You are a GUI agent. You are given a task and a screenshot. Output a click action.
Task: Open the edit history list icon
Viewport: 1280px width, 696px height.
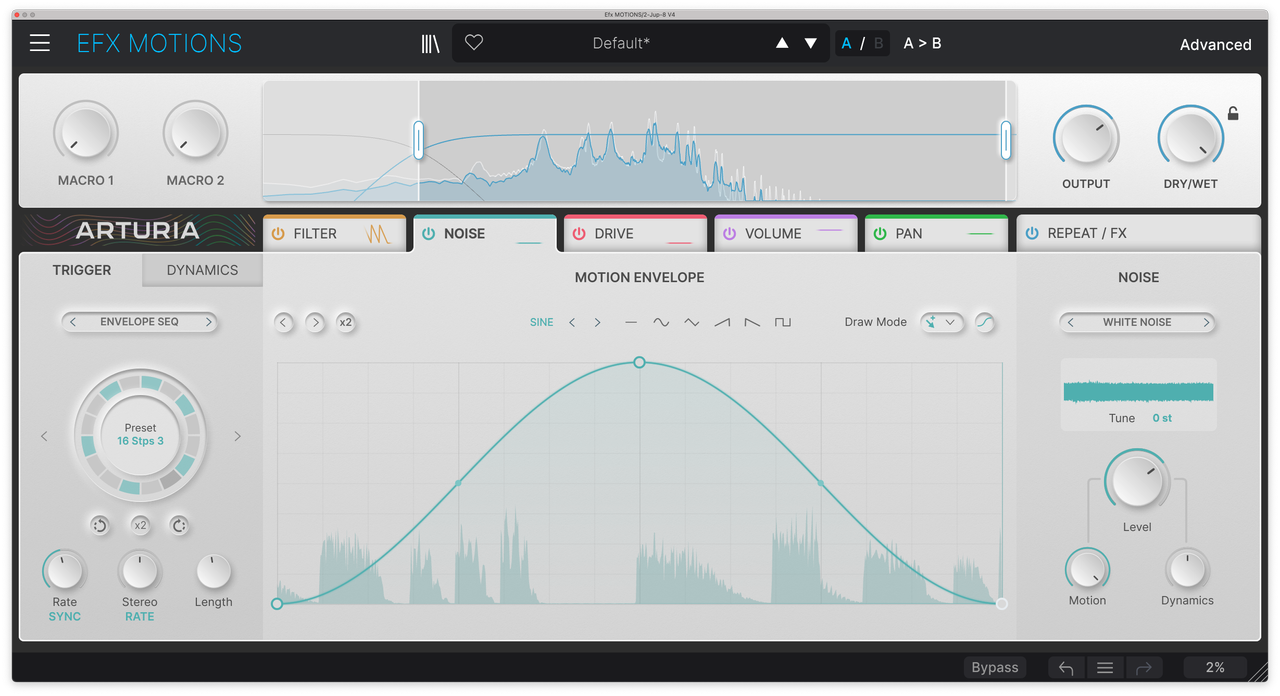(x=1105, y=668)
